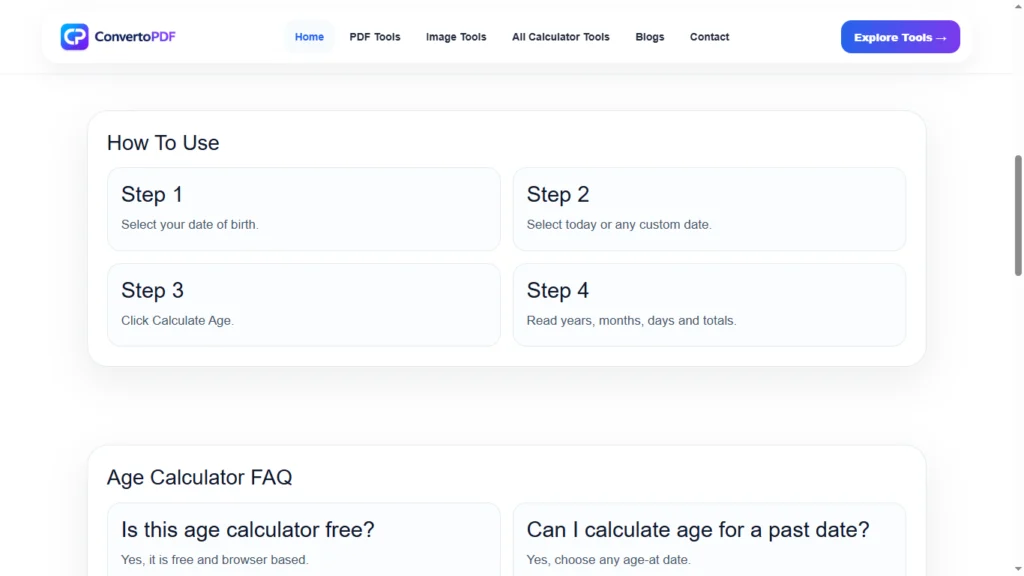Click the Step 2 card heading
The width and height of the screenshot is (1024, 576).
click(x=558, y=195)
